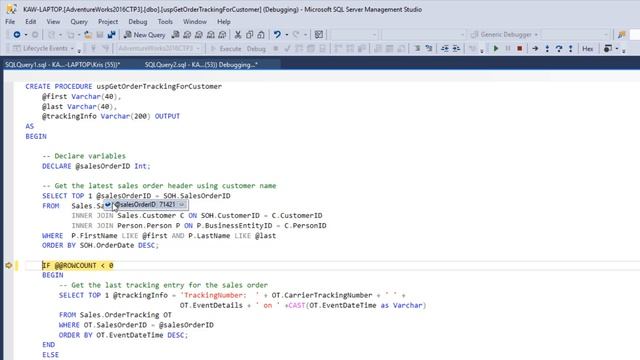Click the Paste clipboard icon

[261, 35]
